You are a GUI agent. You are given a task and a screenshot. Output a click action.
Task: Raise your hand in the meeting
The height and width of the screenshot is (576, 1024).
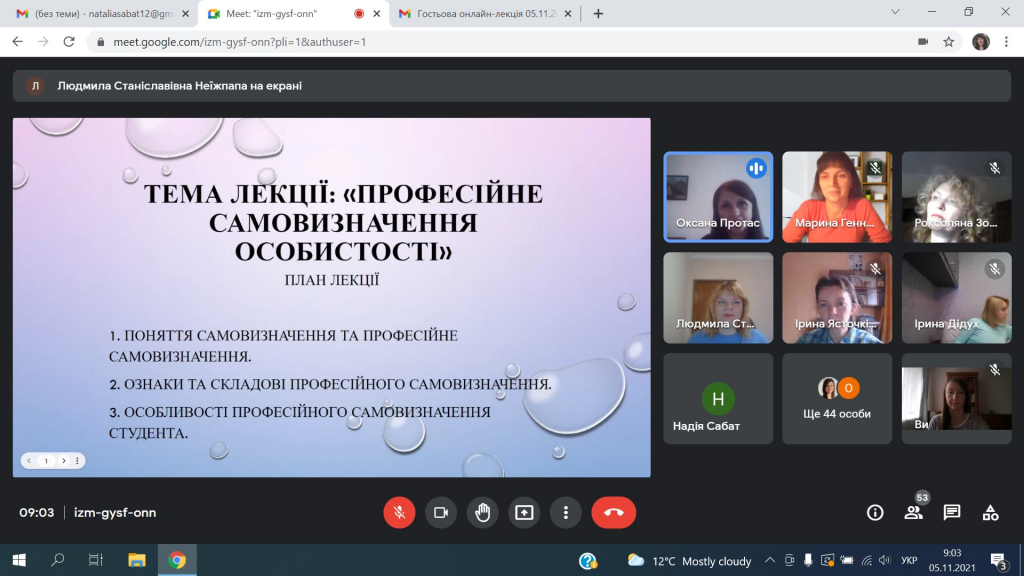click(x=482, y=512)
